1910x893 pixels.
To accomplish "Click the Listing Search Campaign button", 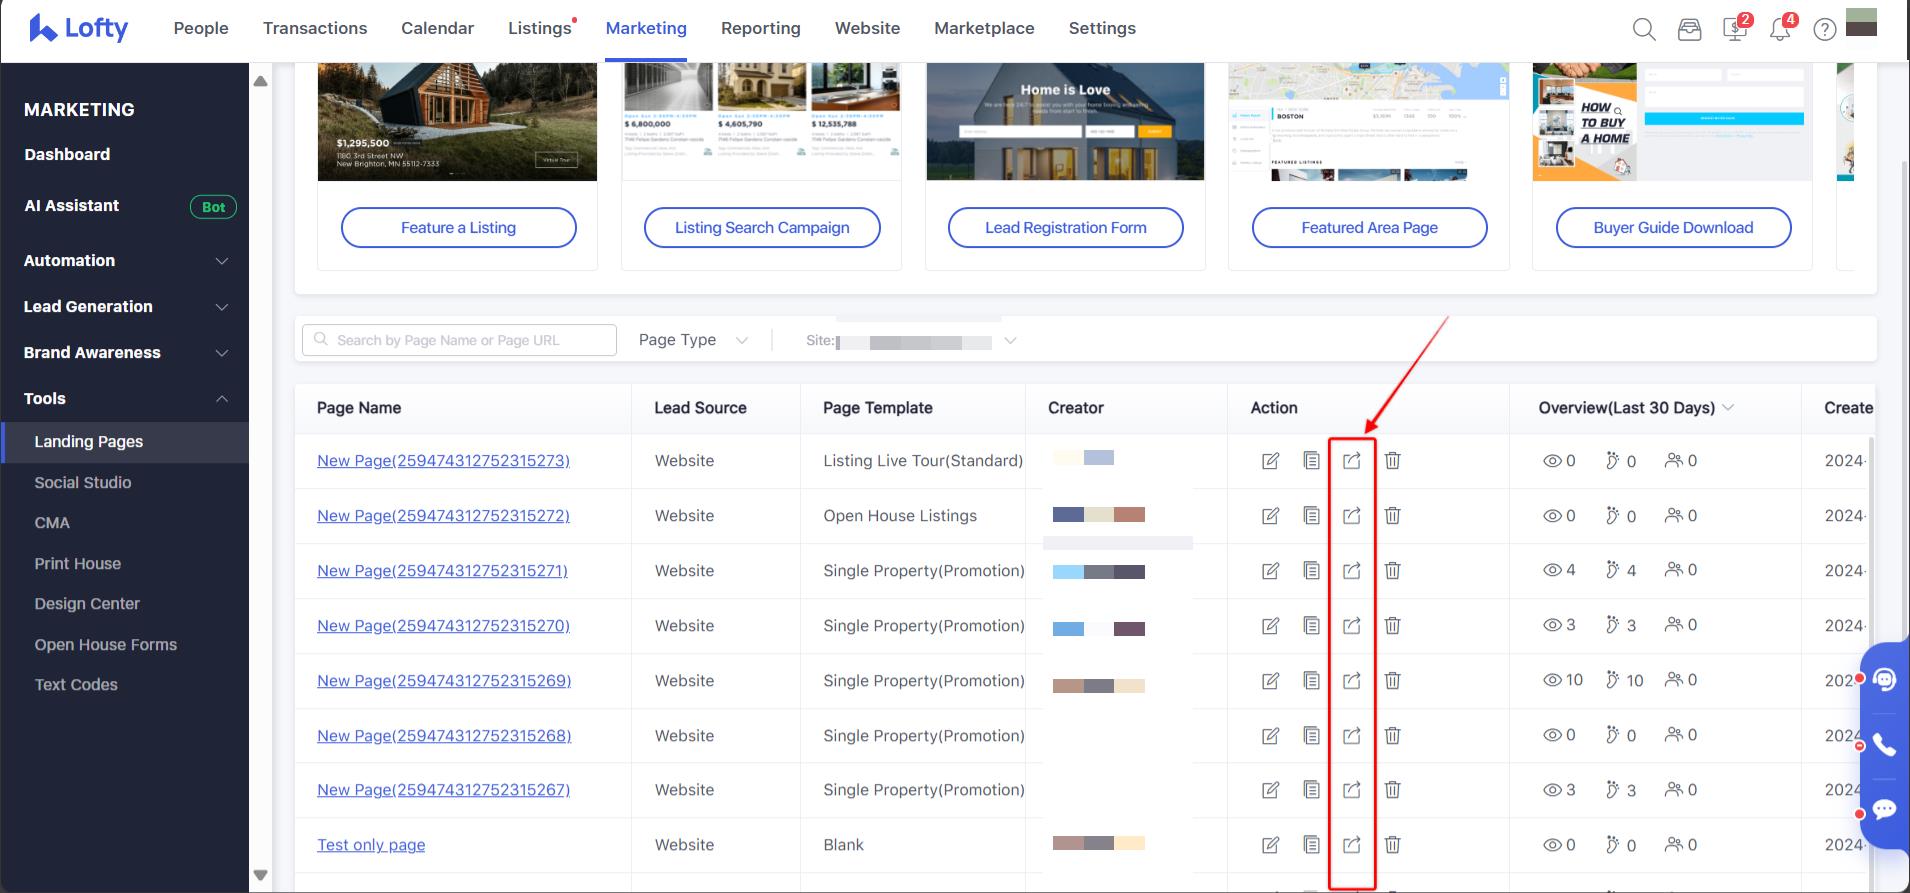I will pos(762,228).
